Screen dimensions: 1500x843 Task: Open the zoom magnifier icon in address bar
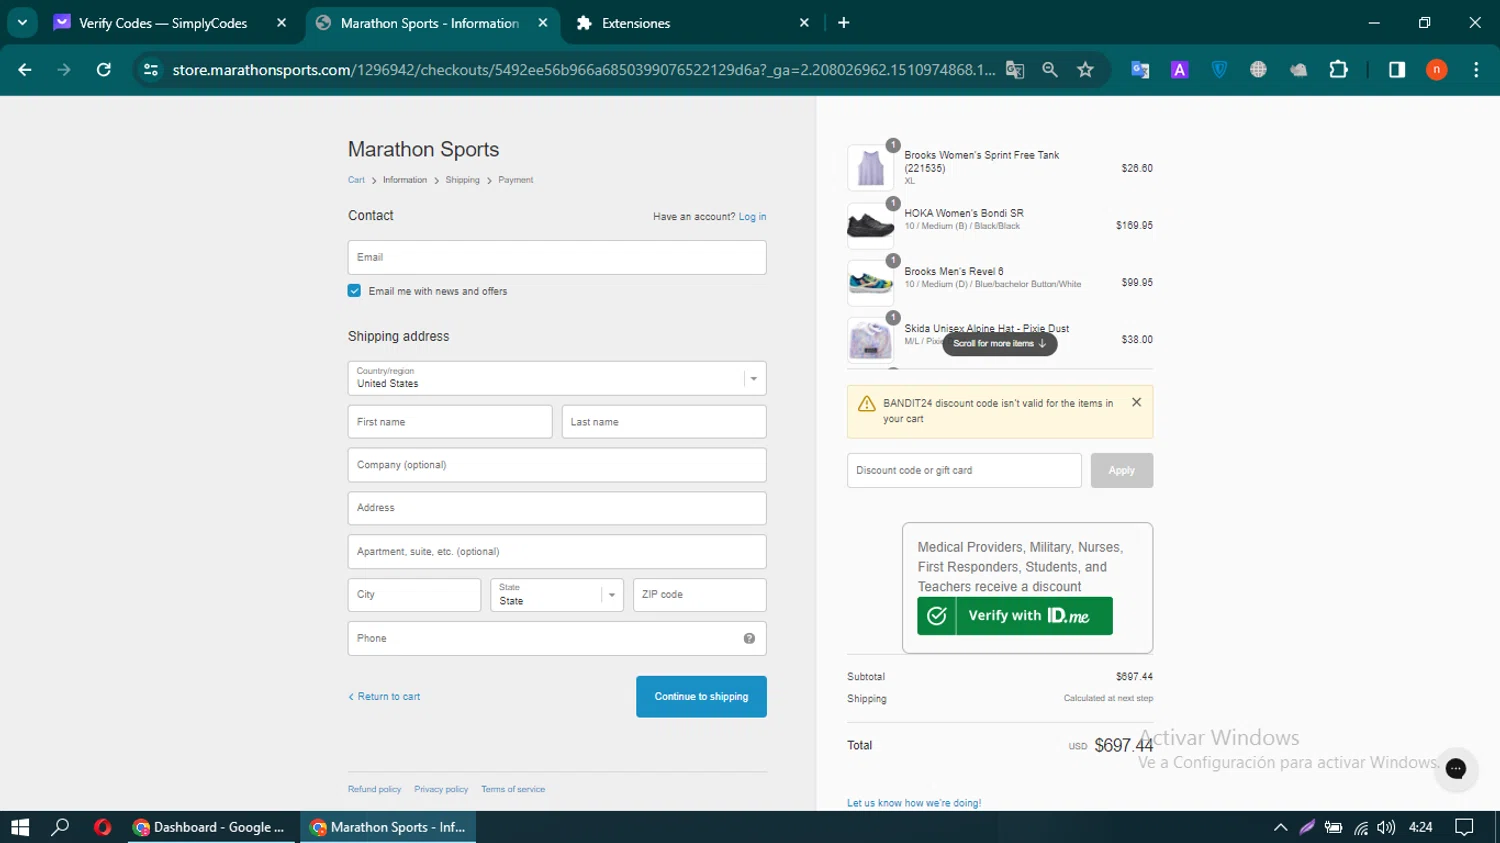[x=1050, y=70]
